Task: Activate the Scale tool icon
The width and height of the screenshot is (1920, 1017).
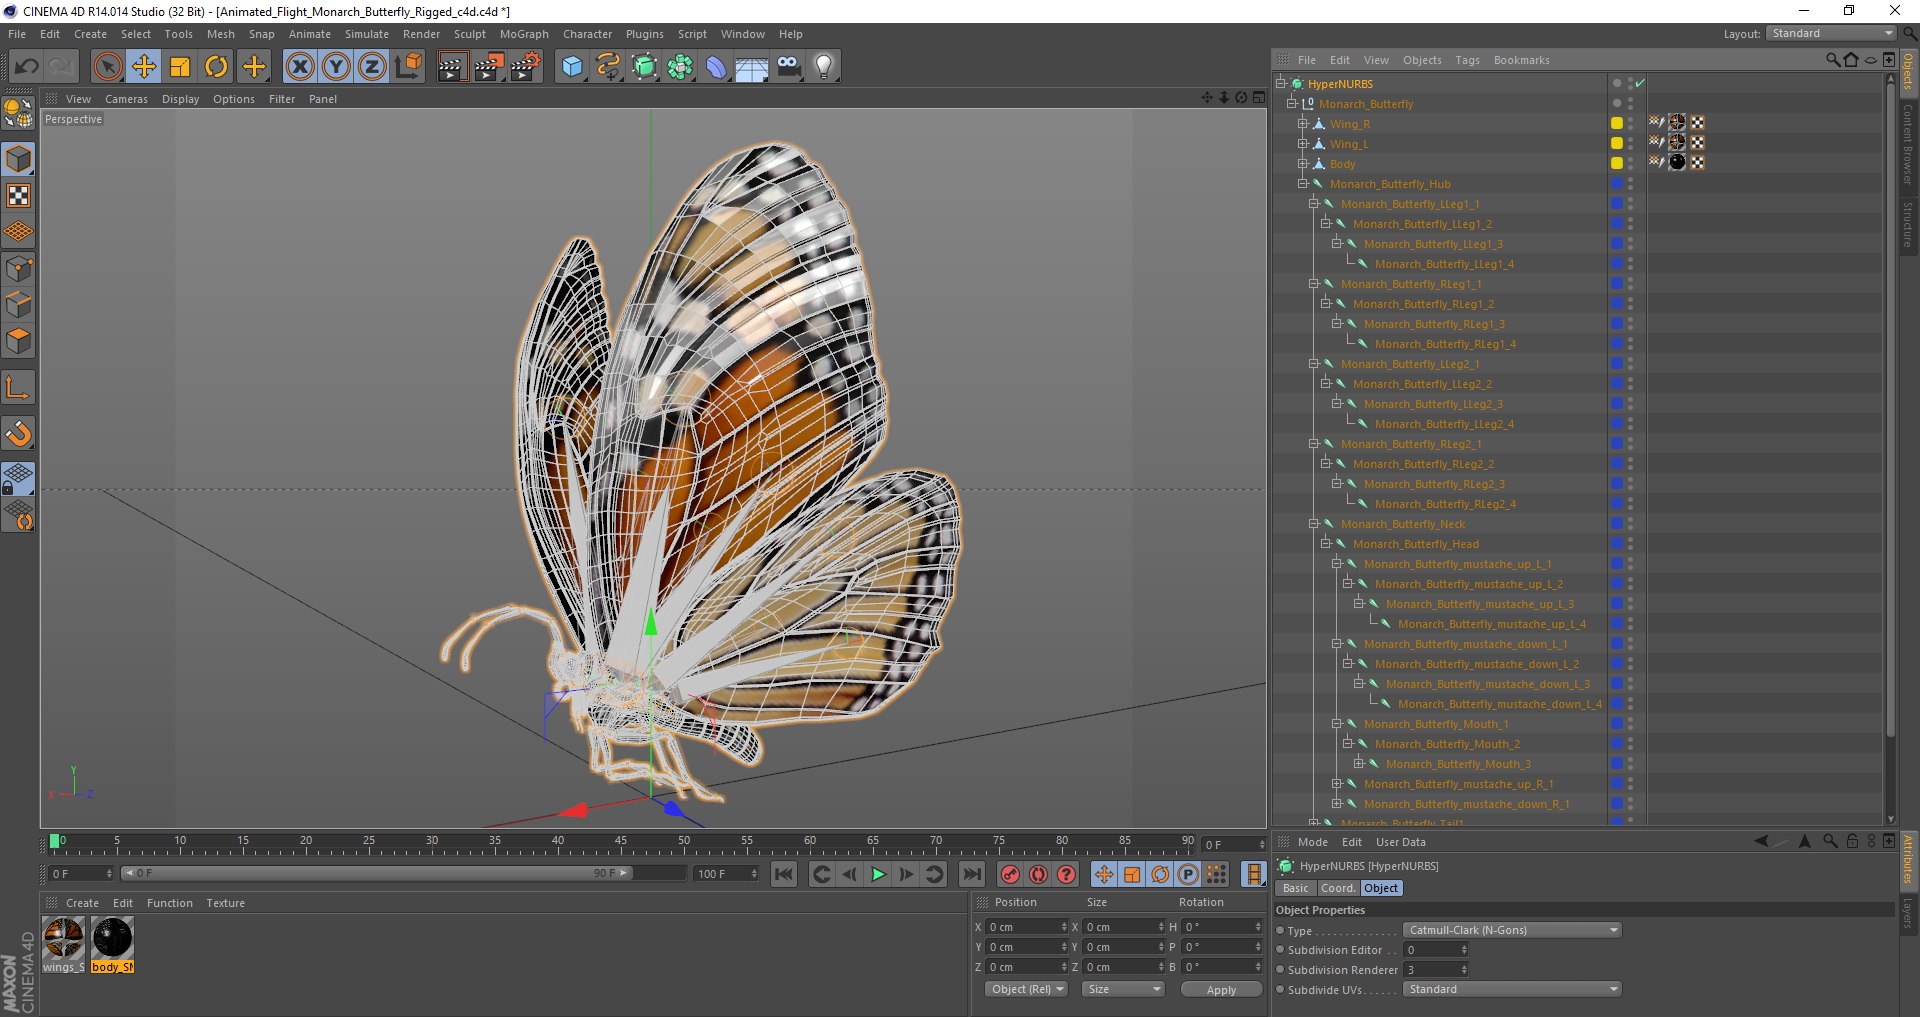Action: click(180, 67)
